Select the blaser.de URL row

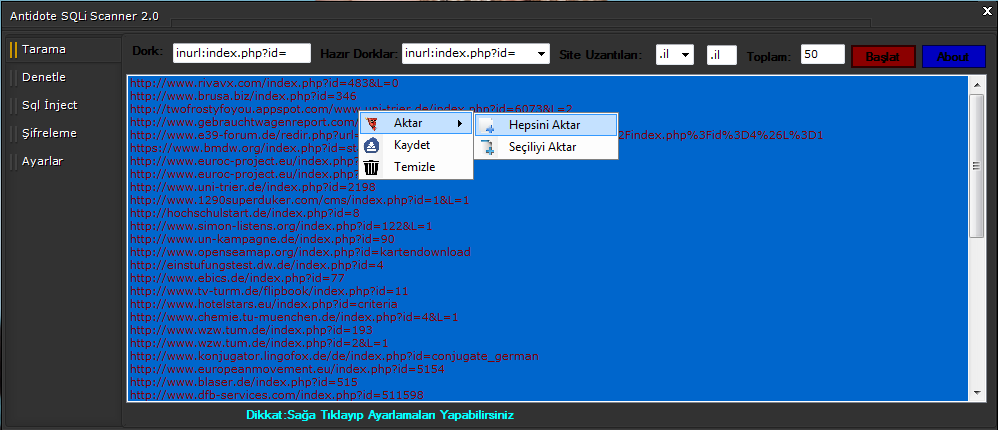pos(244,382)
